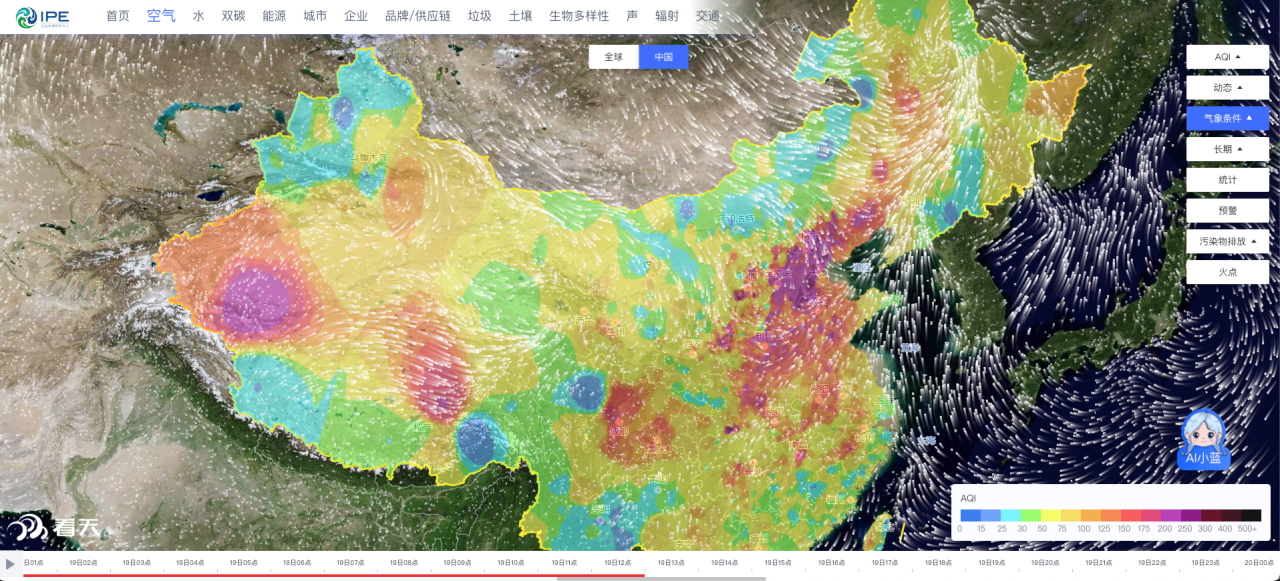Open the AI小蓝 assistant avatar
The image size is (1280, 581).
pos(1203,438)
